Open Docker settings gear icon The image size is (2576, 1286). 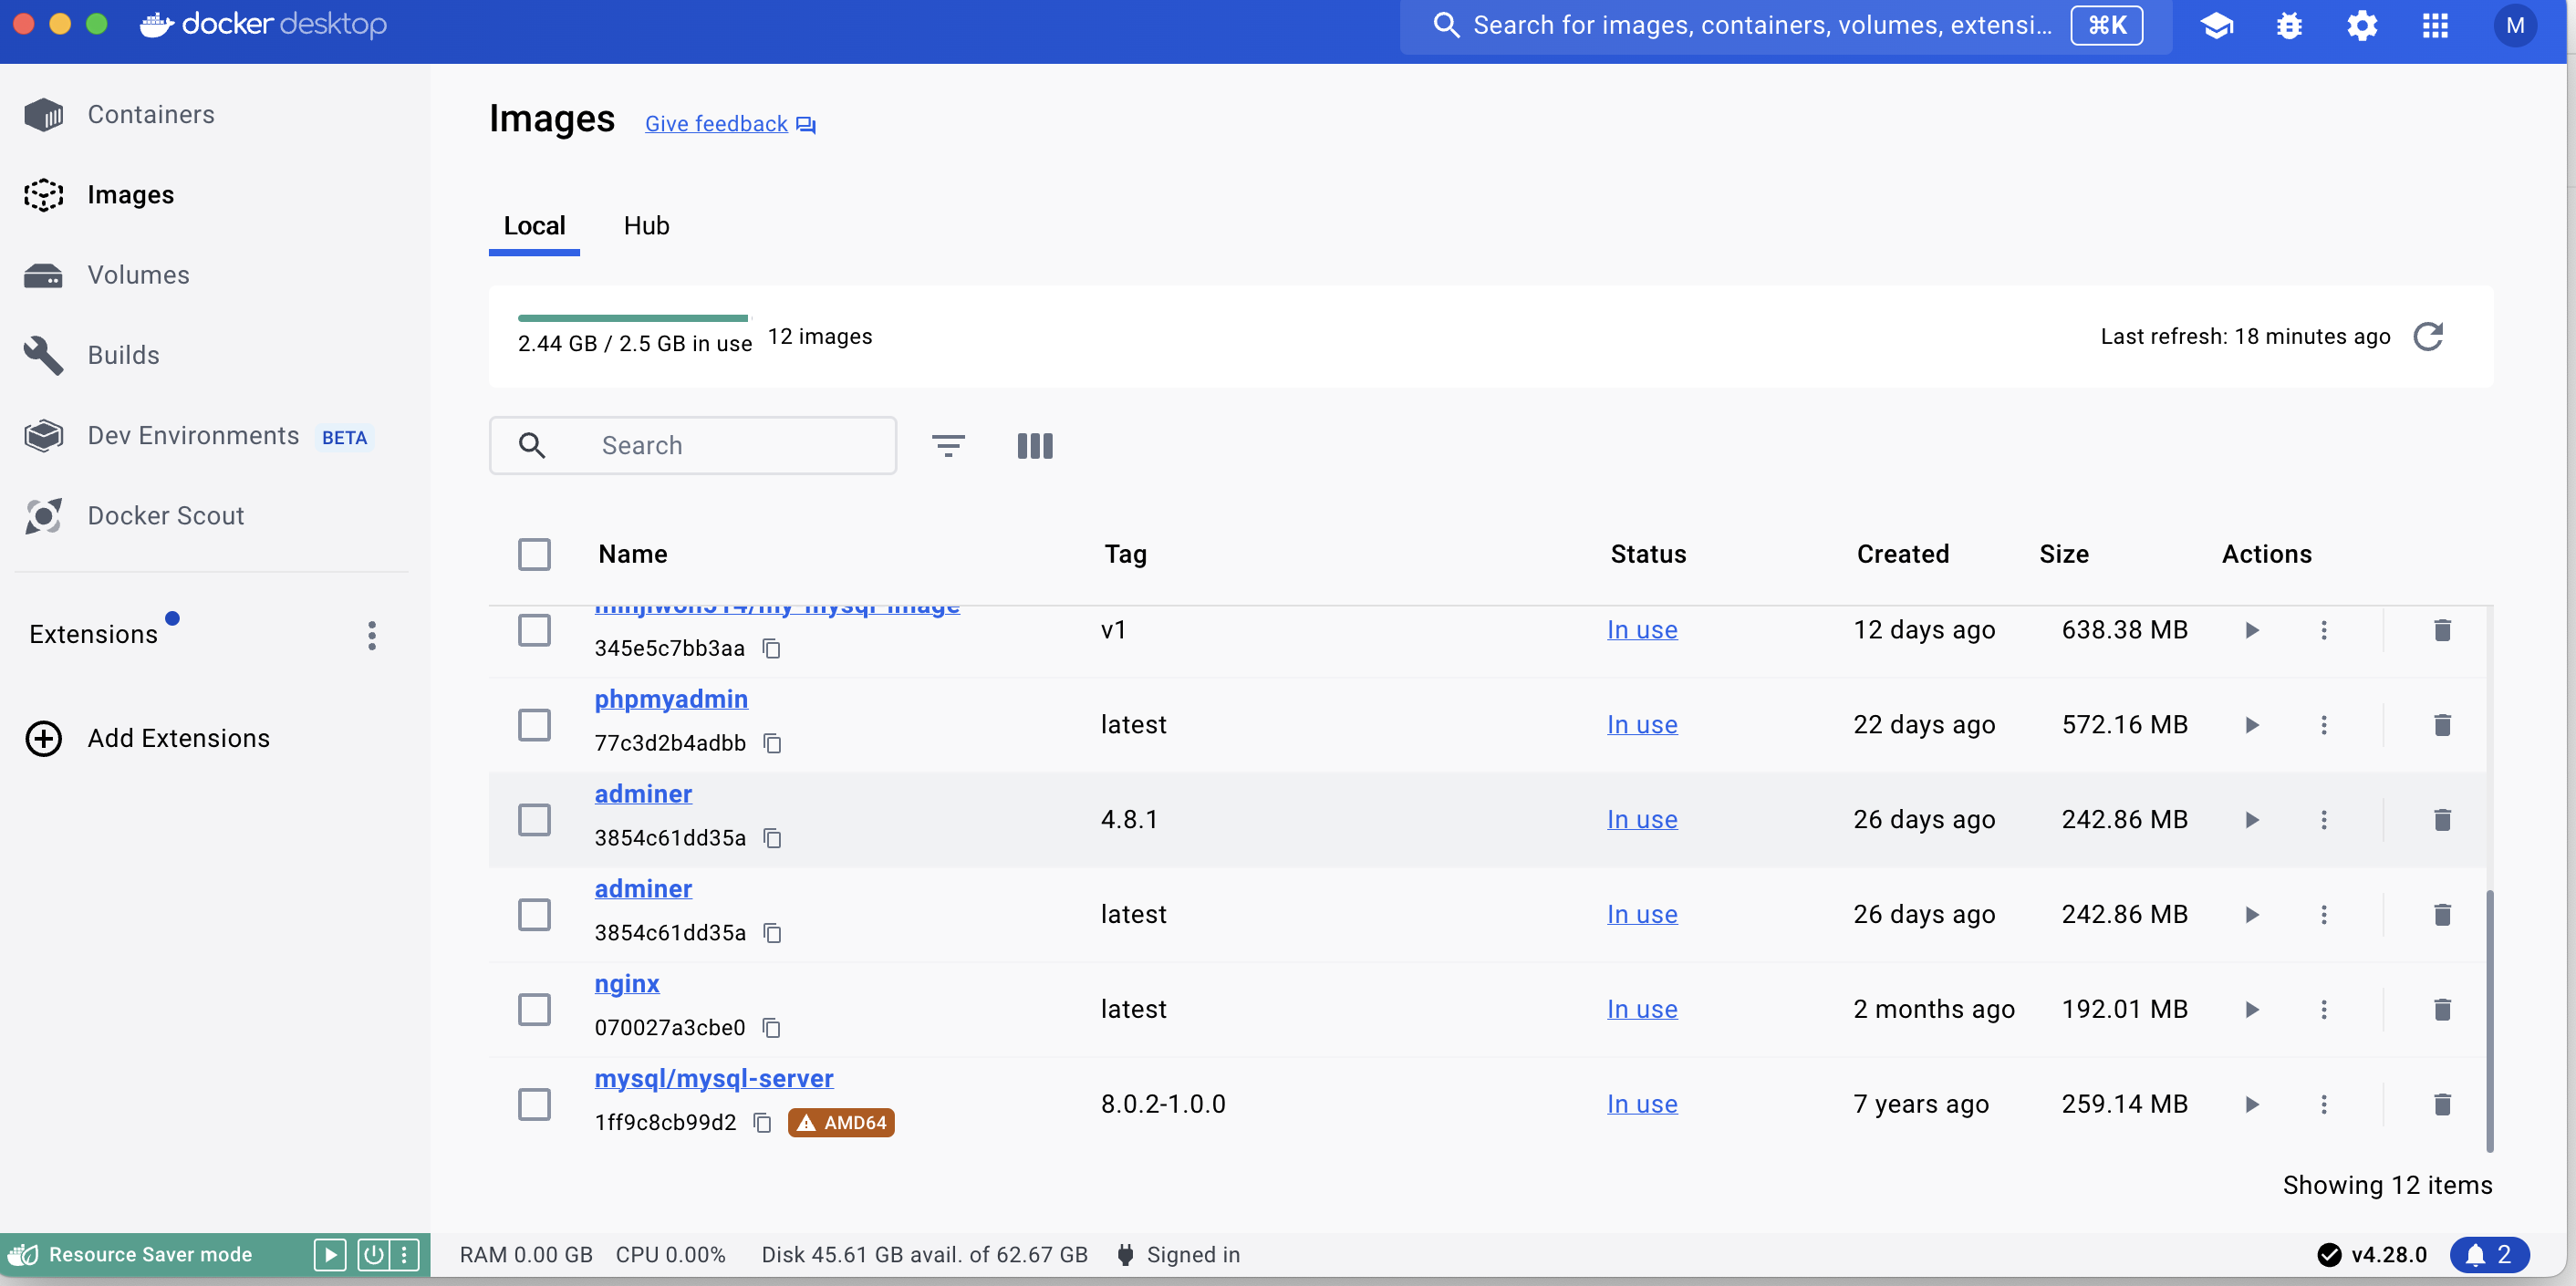(x=2362, y=25)
